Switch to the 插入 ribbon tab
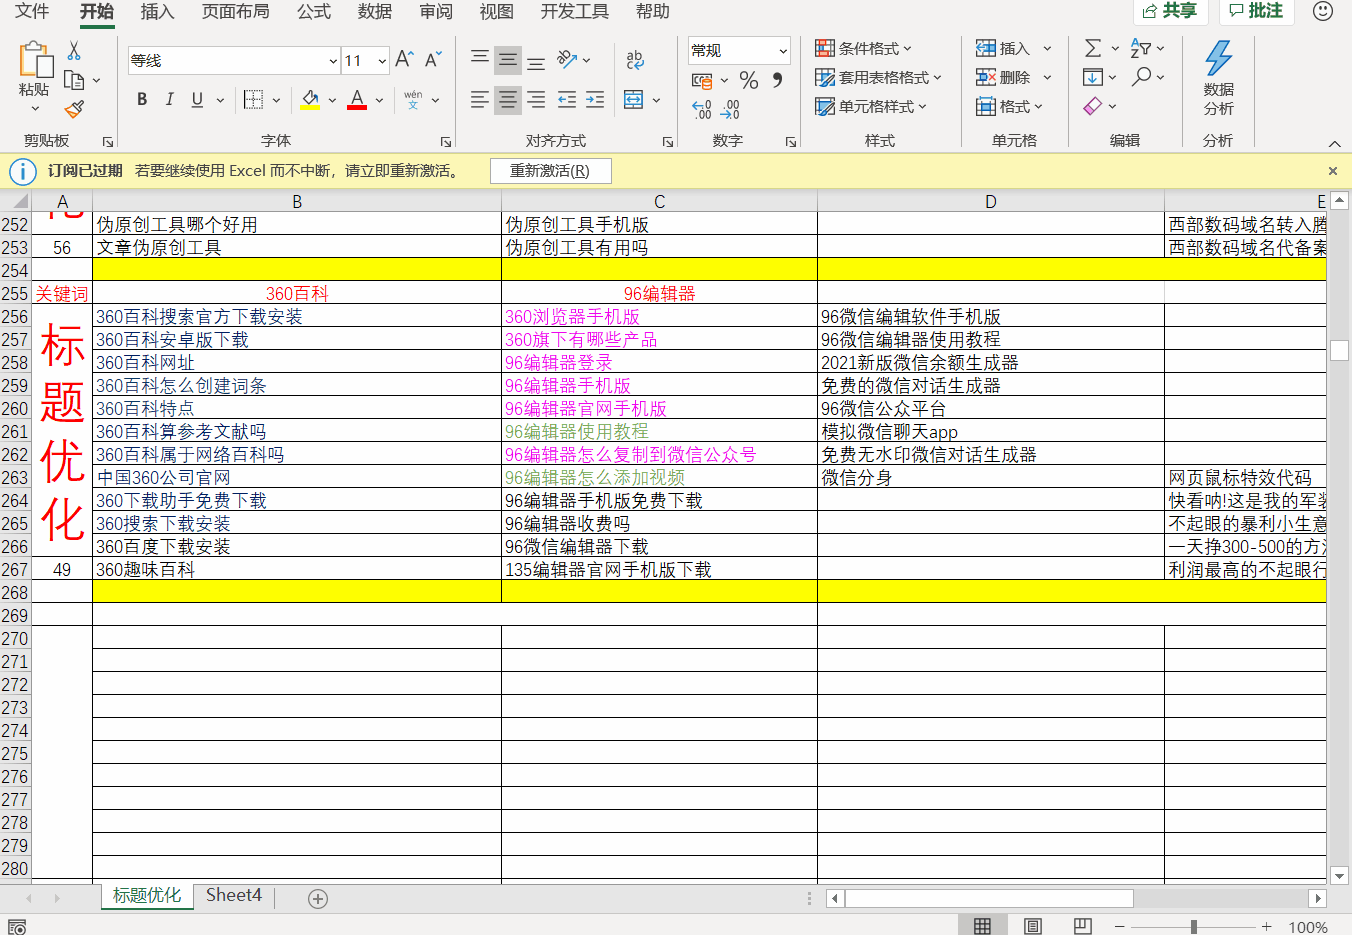1352x935 pixels. click(157, 11)
